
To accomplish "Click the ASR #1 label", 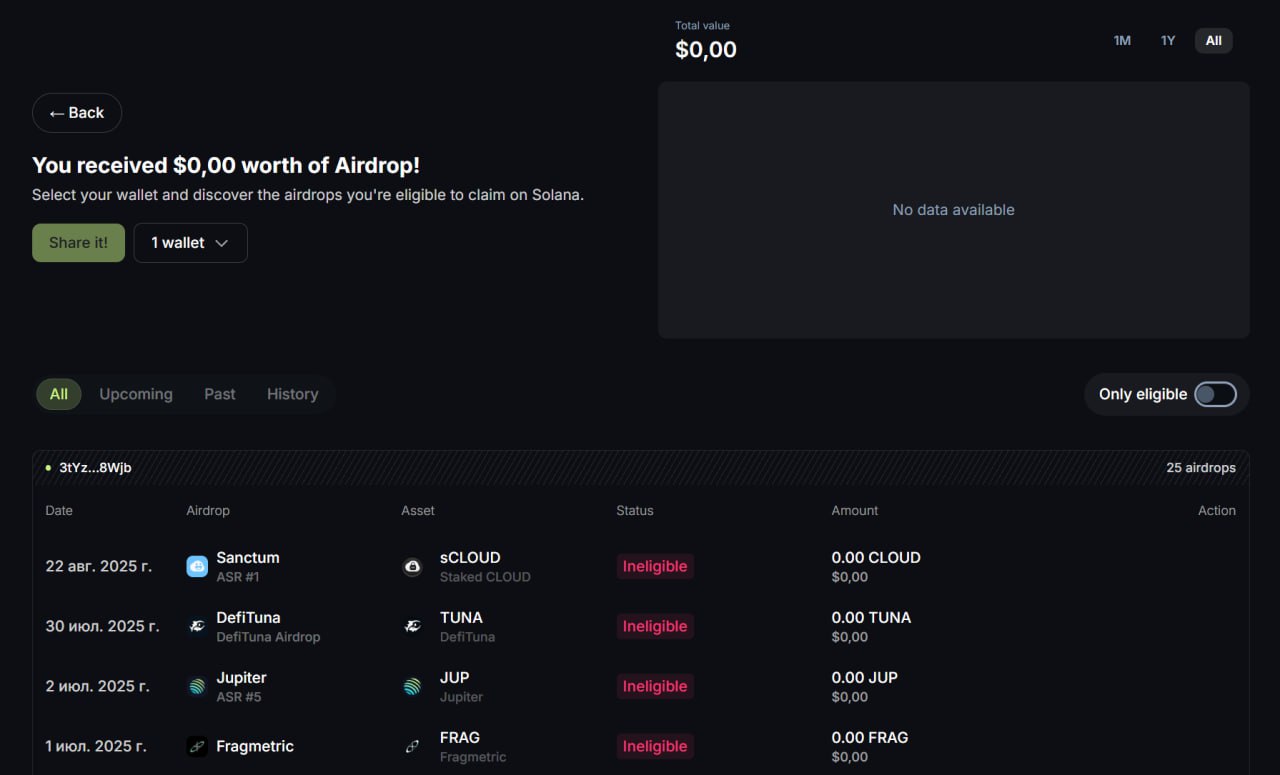I will coord(238,577).
